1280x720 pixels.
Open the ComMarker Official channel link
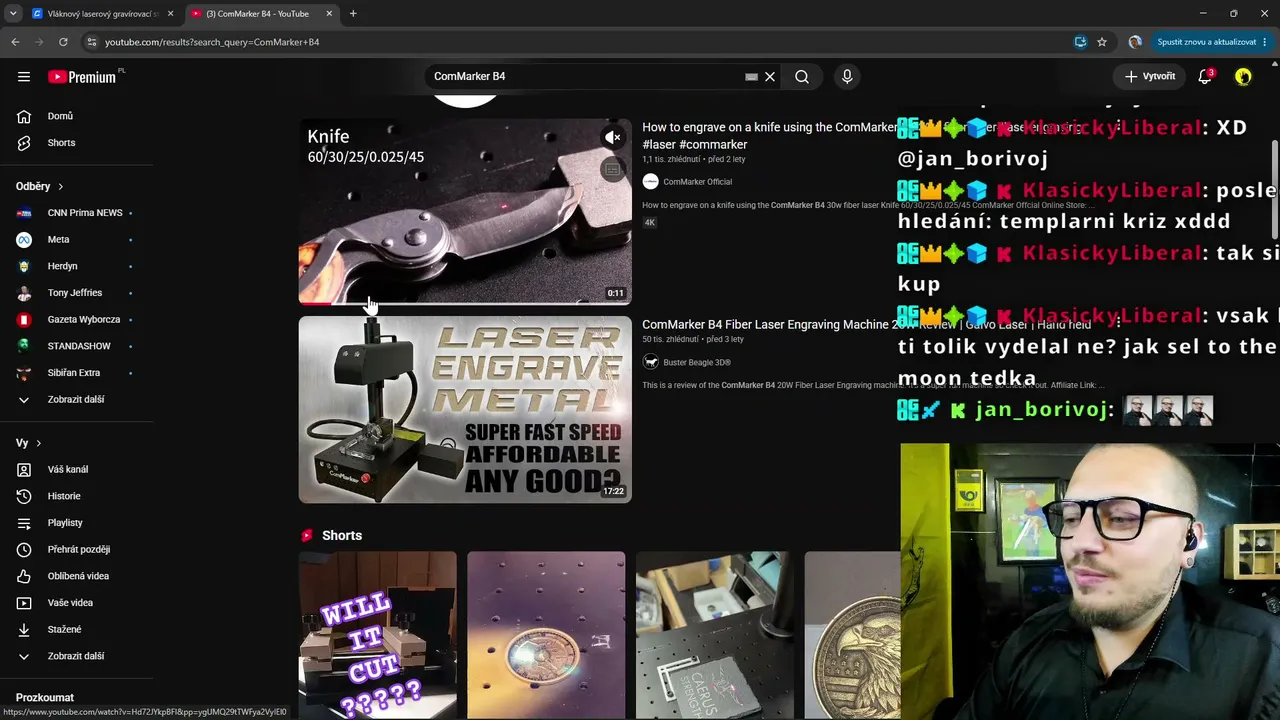(x=697, y=182)
